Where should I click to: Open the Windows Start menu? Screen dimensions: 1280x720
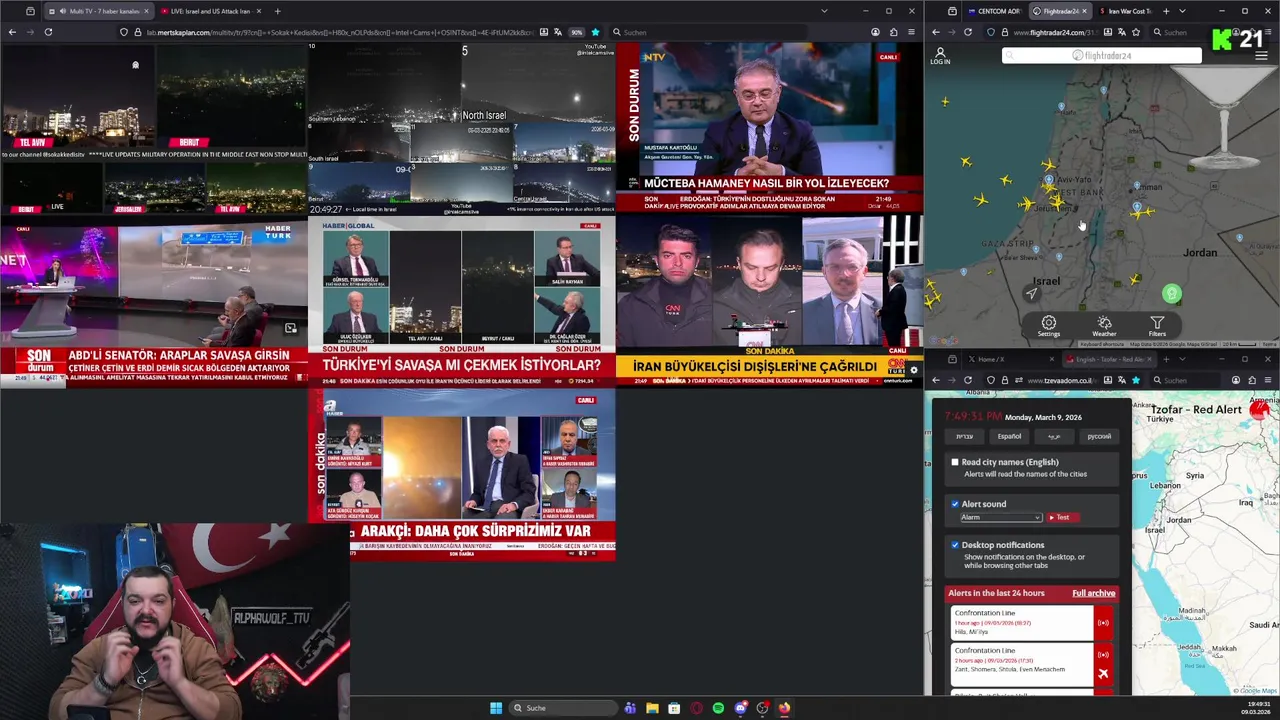496,708
